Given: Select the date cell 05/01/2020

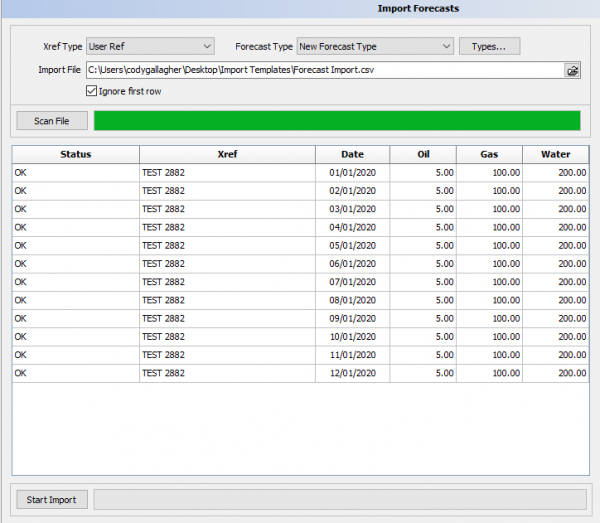Looking at the screenshot, I should [352, 246].
